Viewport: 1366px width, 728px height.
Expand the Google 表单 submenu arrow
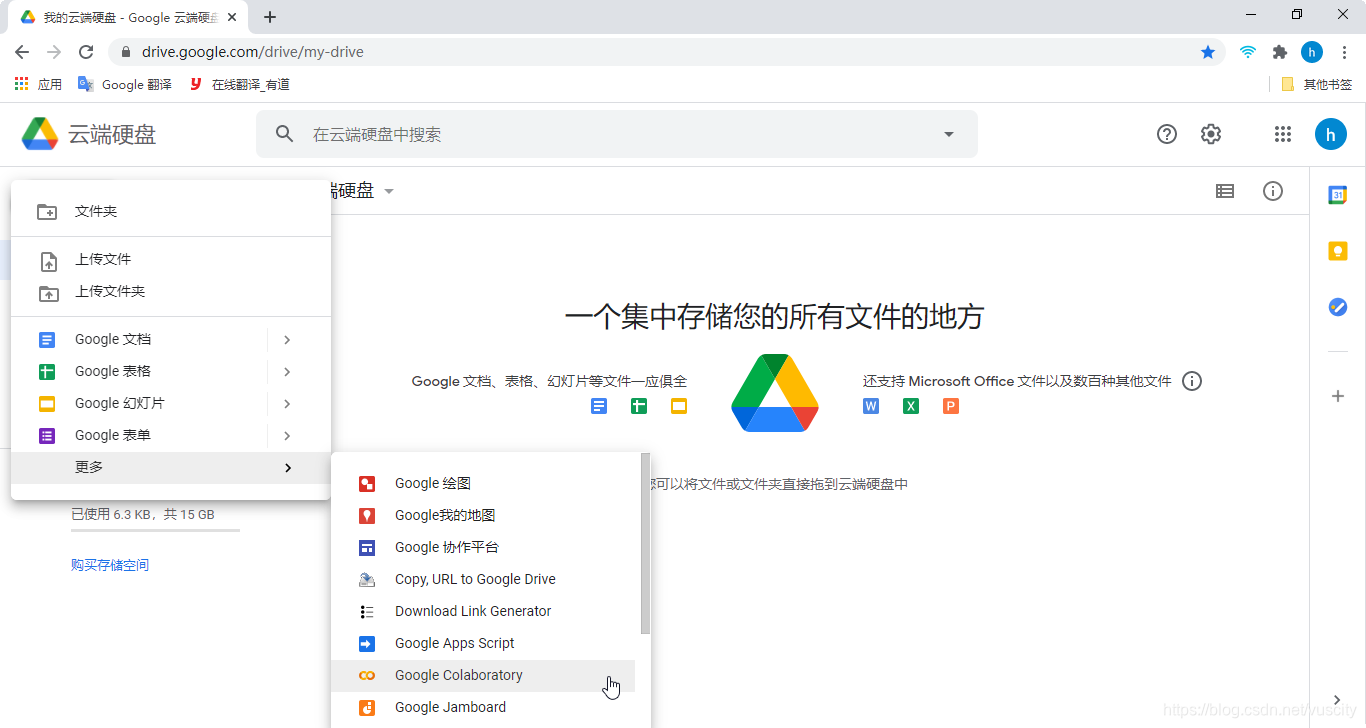coord(287,436)
